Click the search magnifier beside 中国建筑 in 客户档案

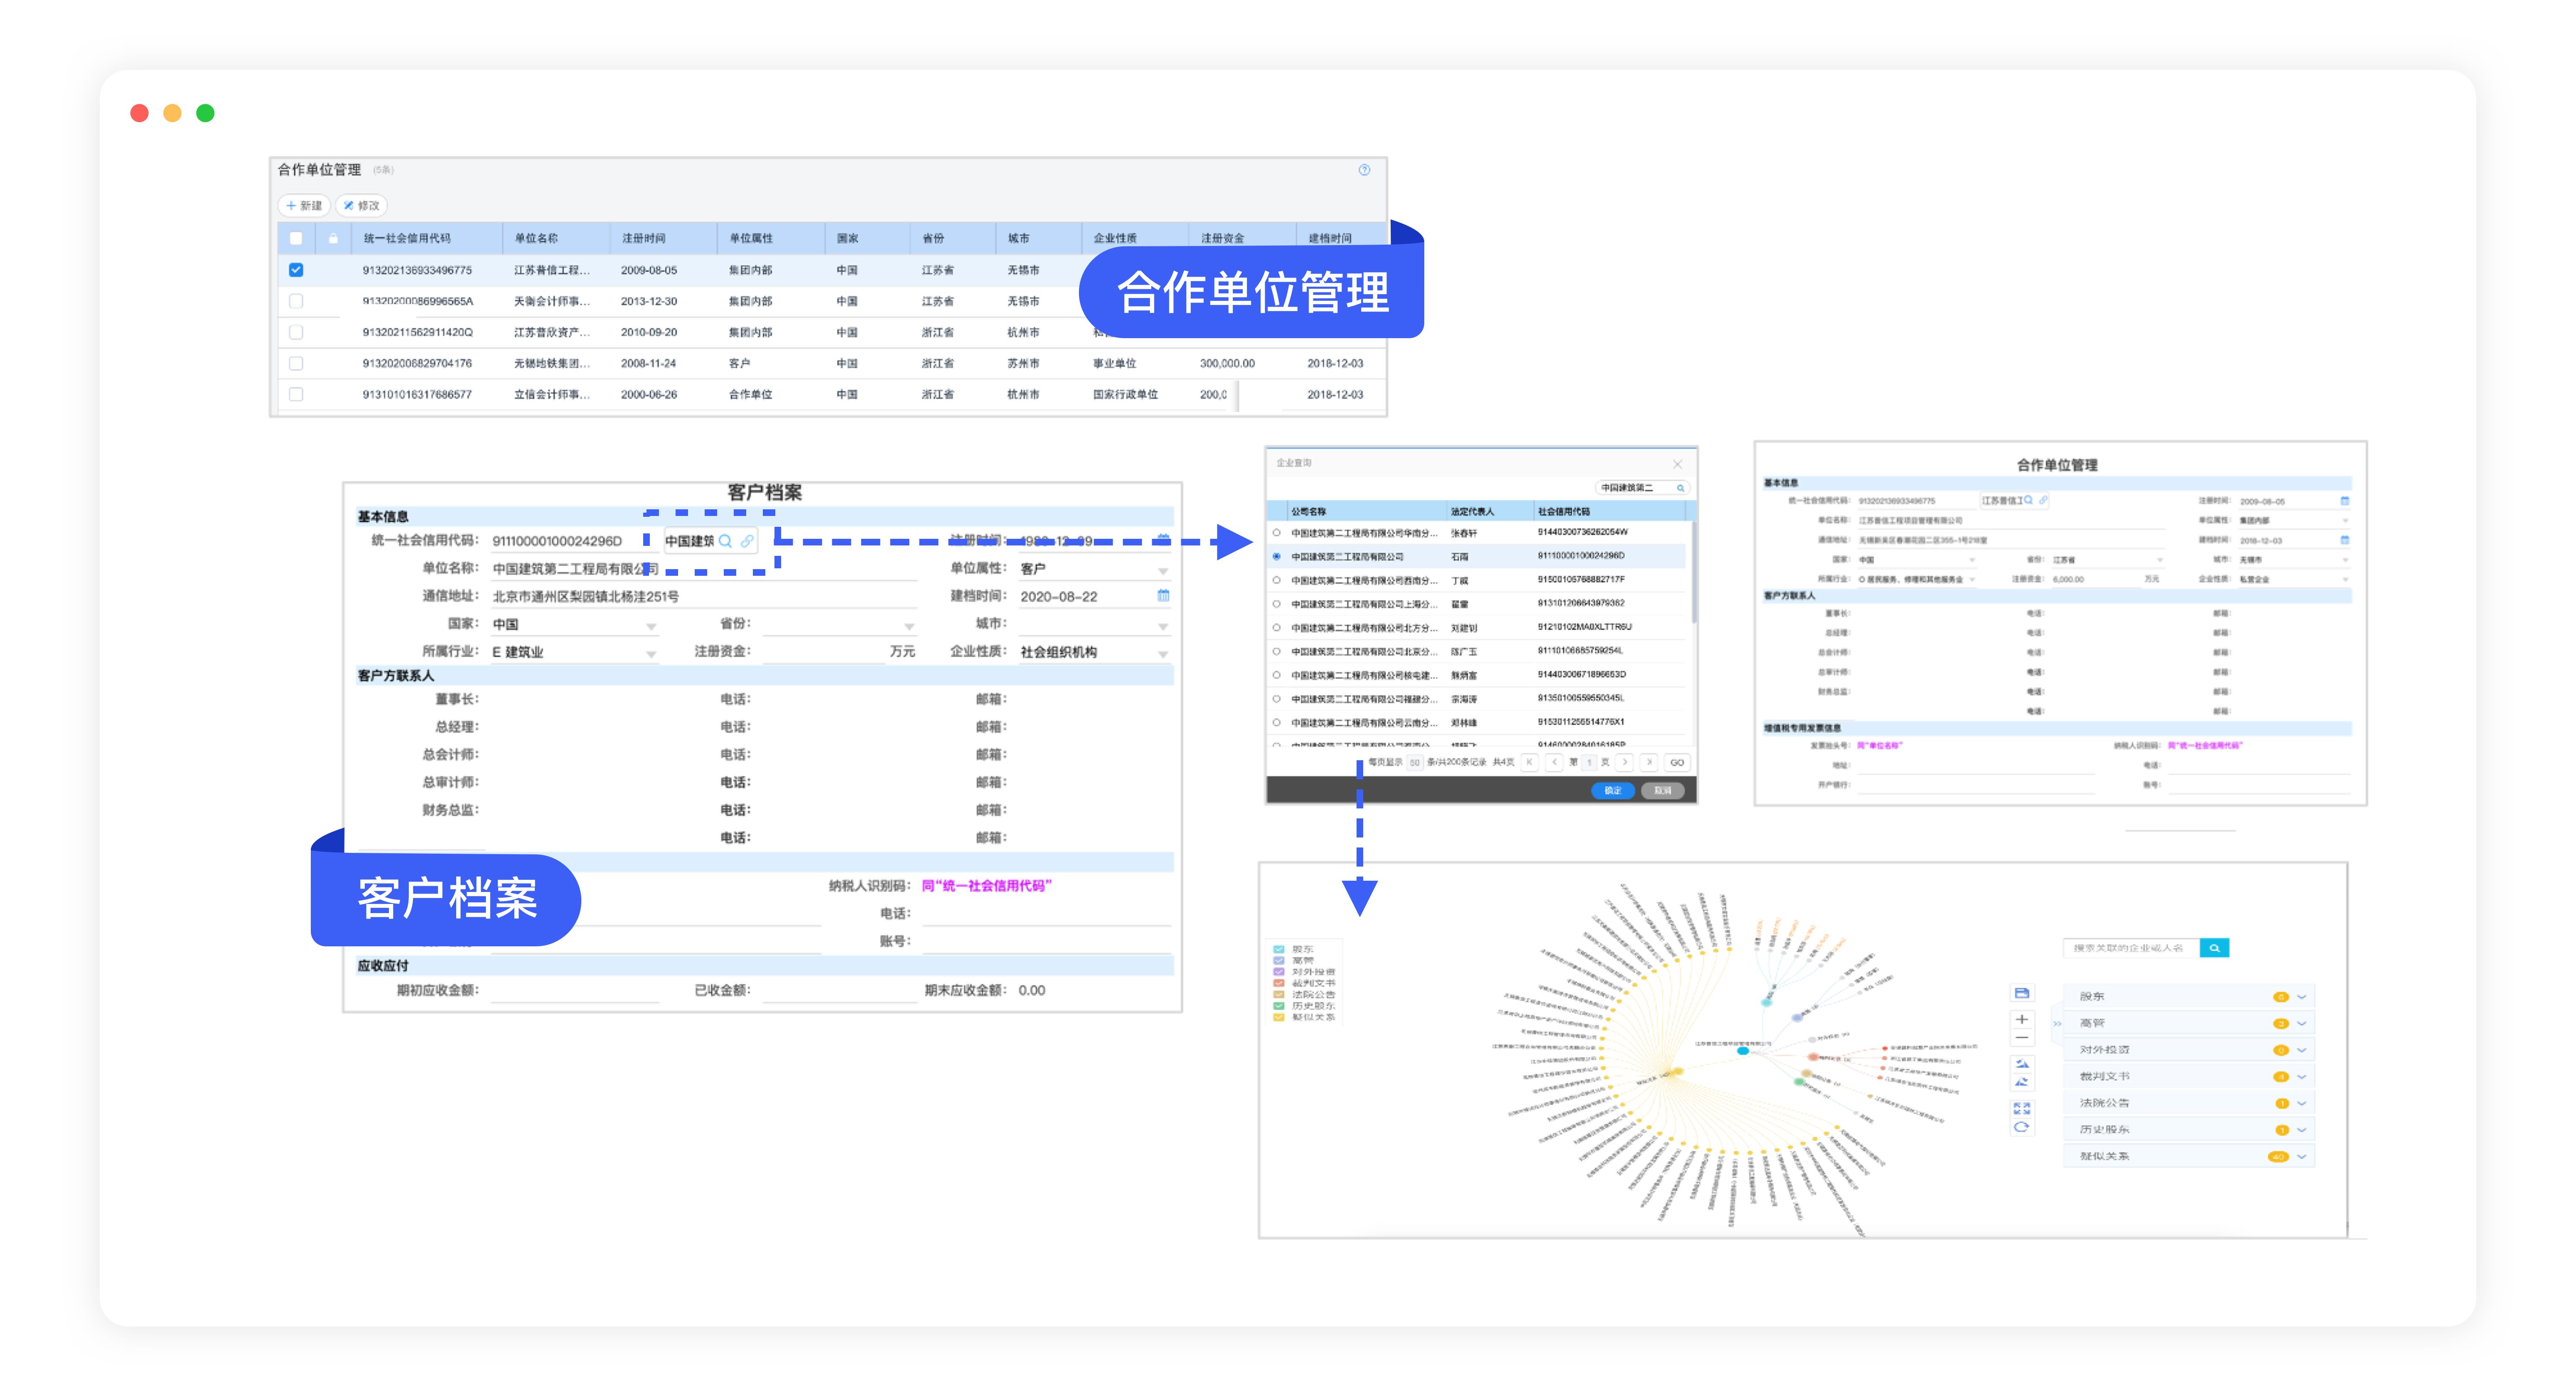click(726, 541)
